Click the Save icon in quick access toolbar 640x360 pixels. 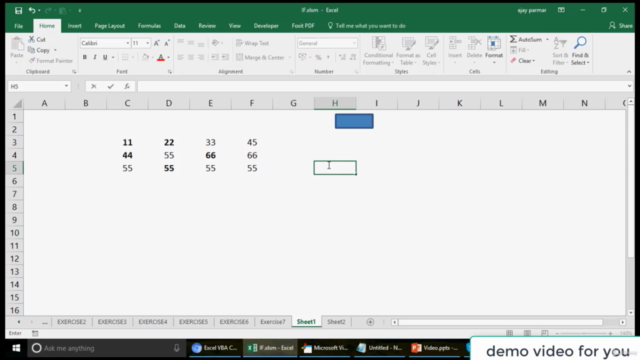click(x=18, y=10)
